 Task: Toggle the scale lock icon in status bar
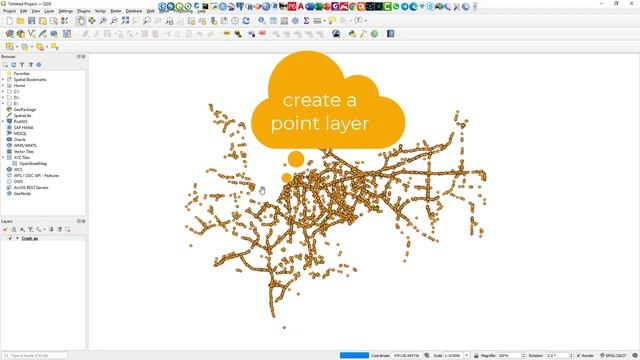(x=476, y=356)
